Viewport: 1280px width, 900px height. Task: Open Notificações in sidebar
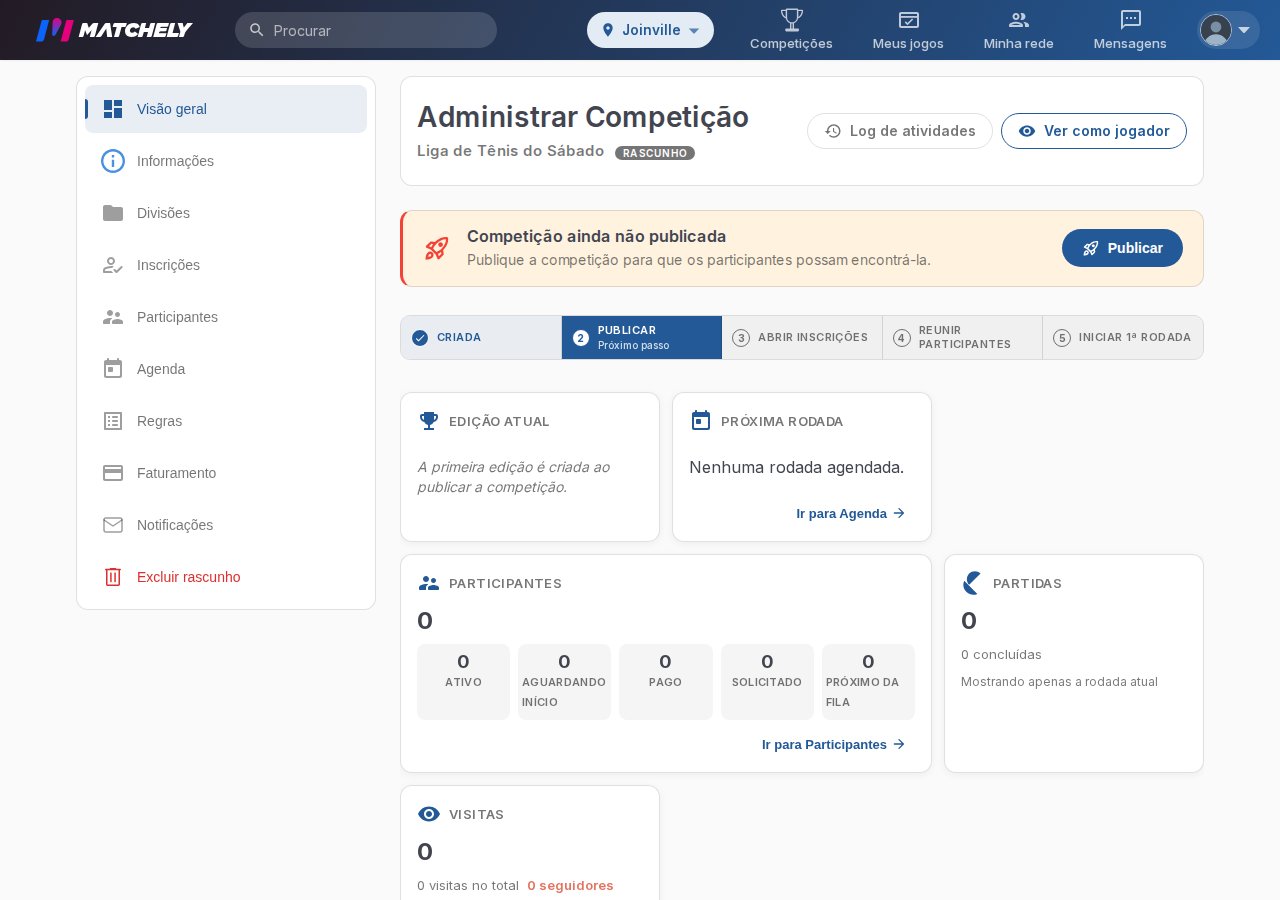[x=226, y=525]
